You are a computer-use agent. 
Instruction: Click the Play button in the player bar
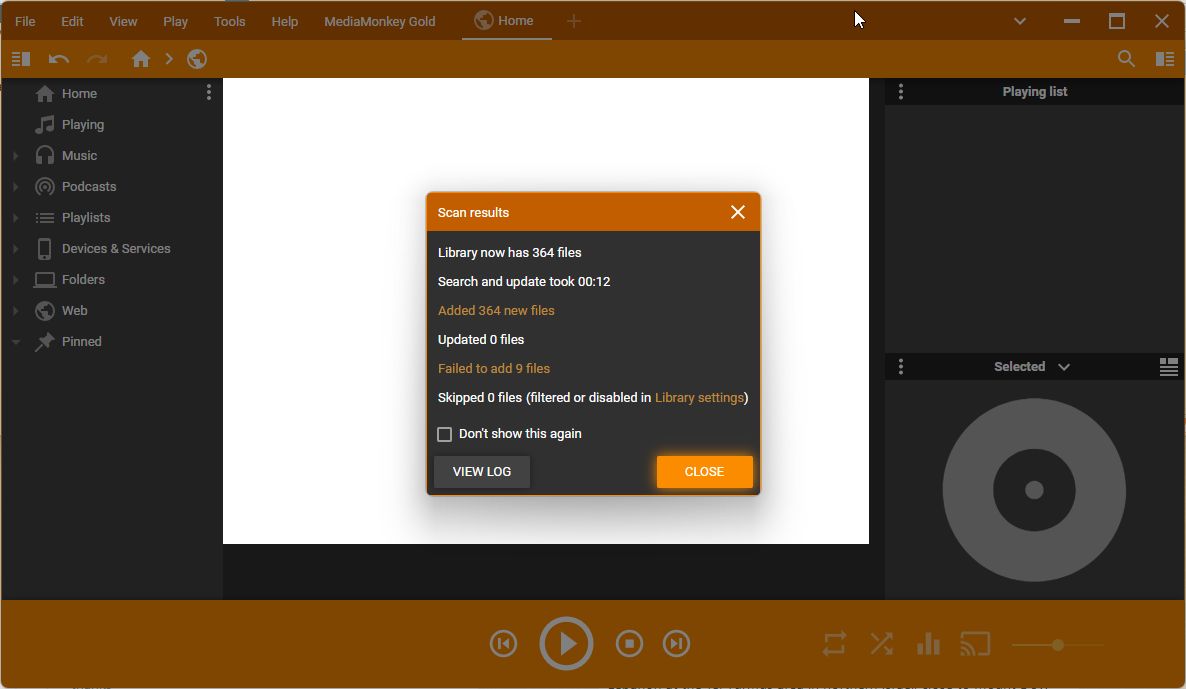(566, 644)
